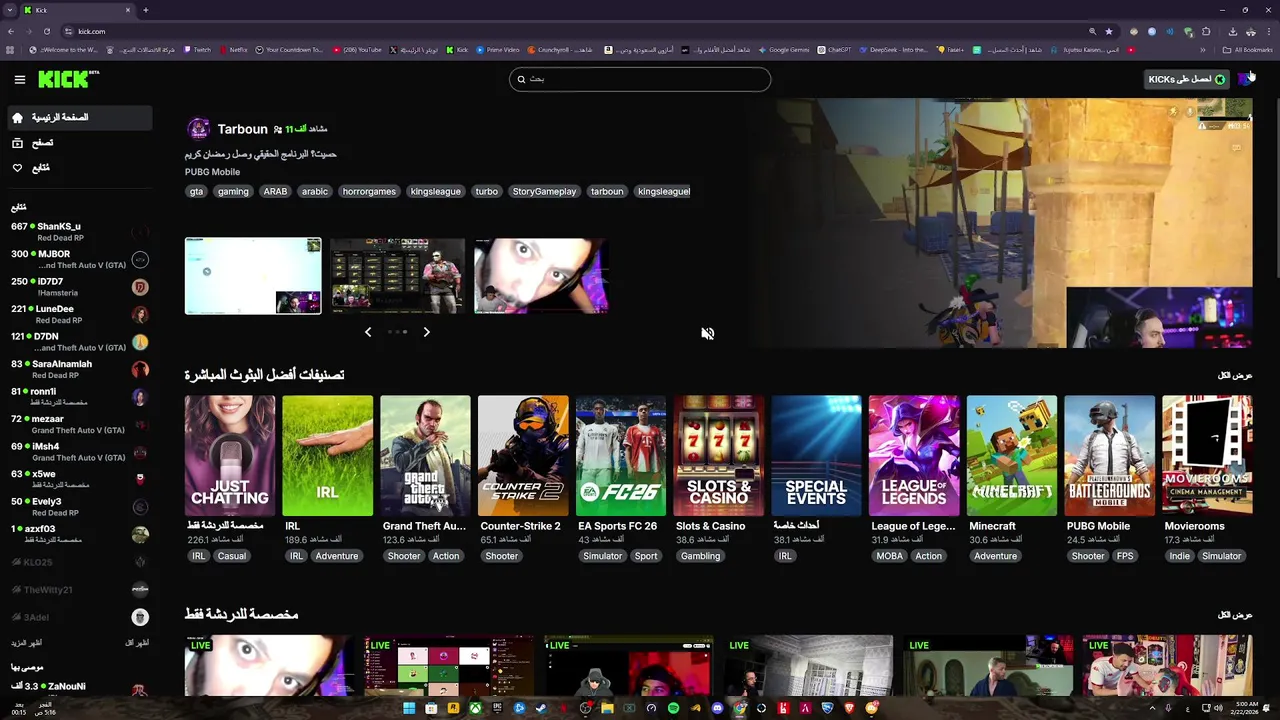Click FPS tag under PUBG Mobile

click(x=1125, y=556)
